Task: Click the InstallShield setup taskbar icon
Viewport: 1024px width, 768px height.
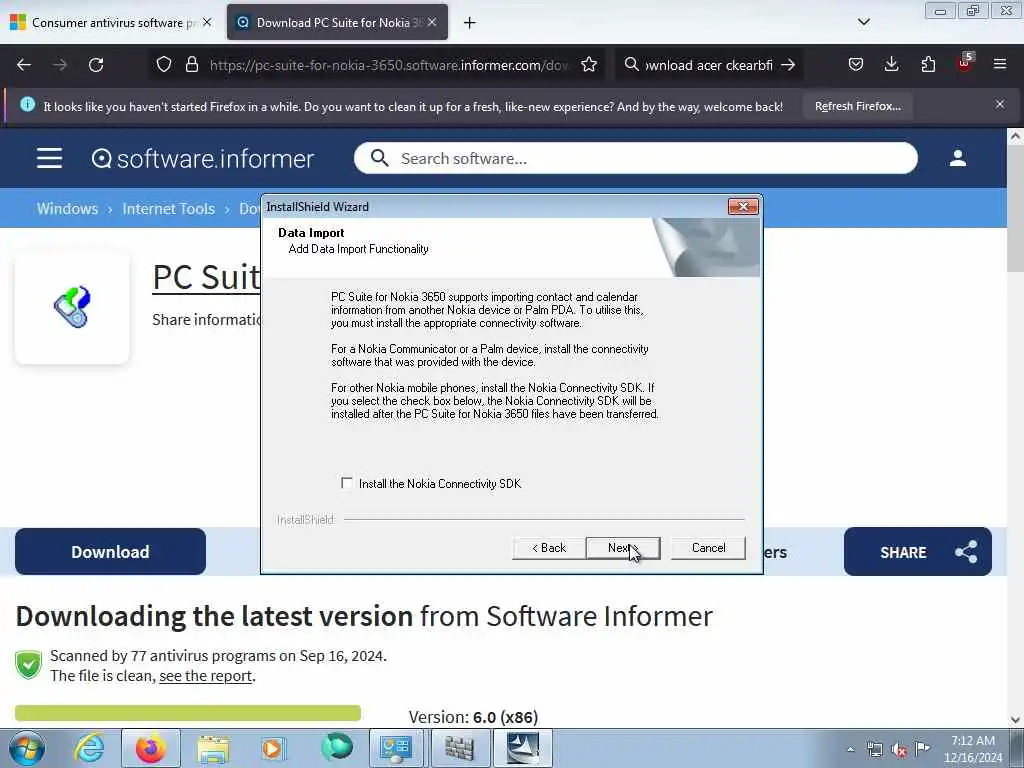Action: click(x=523, y=748)
